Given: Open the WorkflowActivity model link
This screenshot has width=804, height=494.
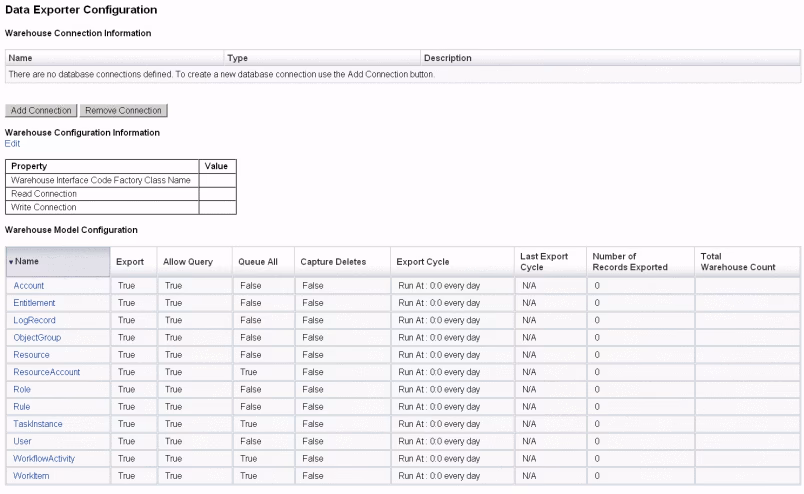Looking at the screenshot, I should click(44, 459).
